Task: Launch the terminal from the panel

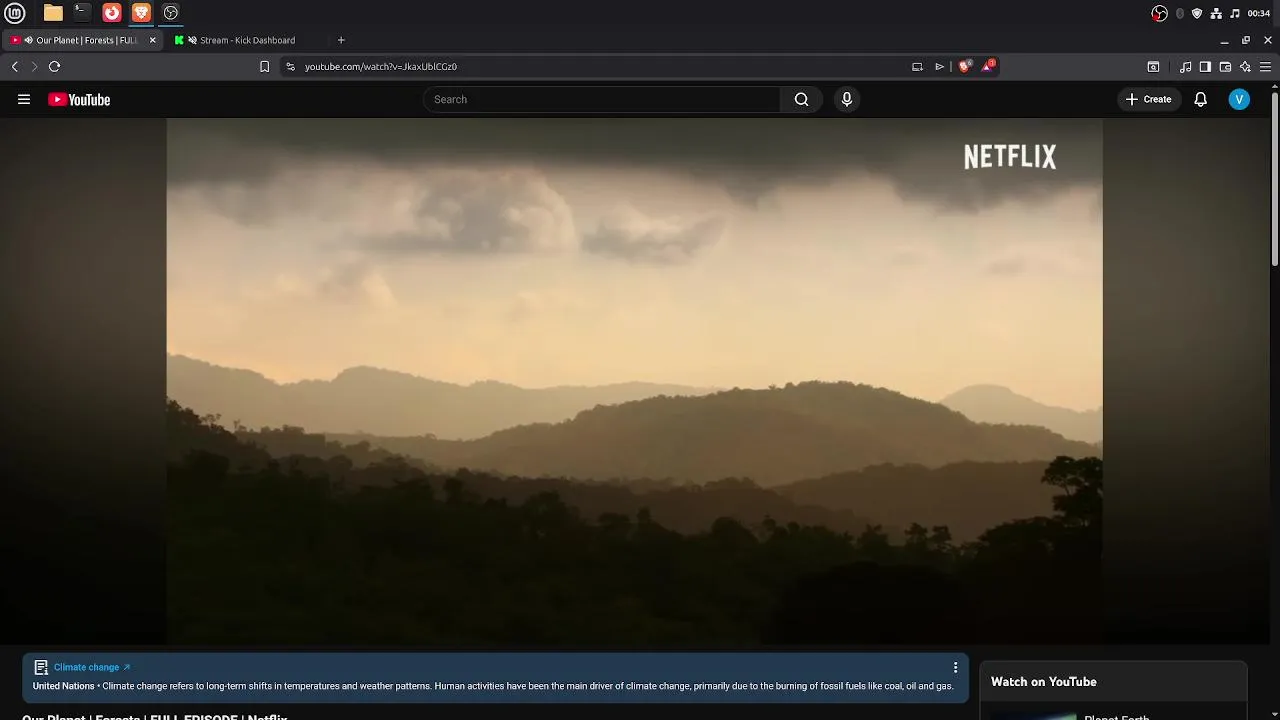Action: [x=82, y=13]
